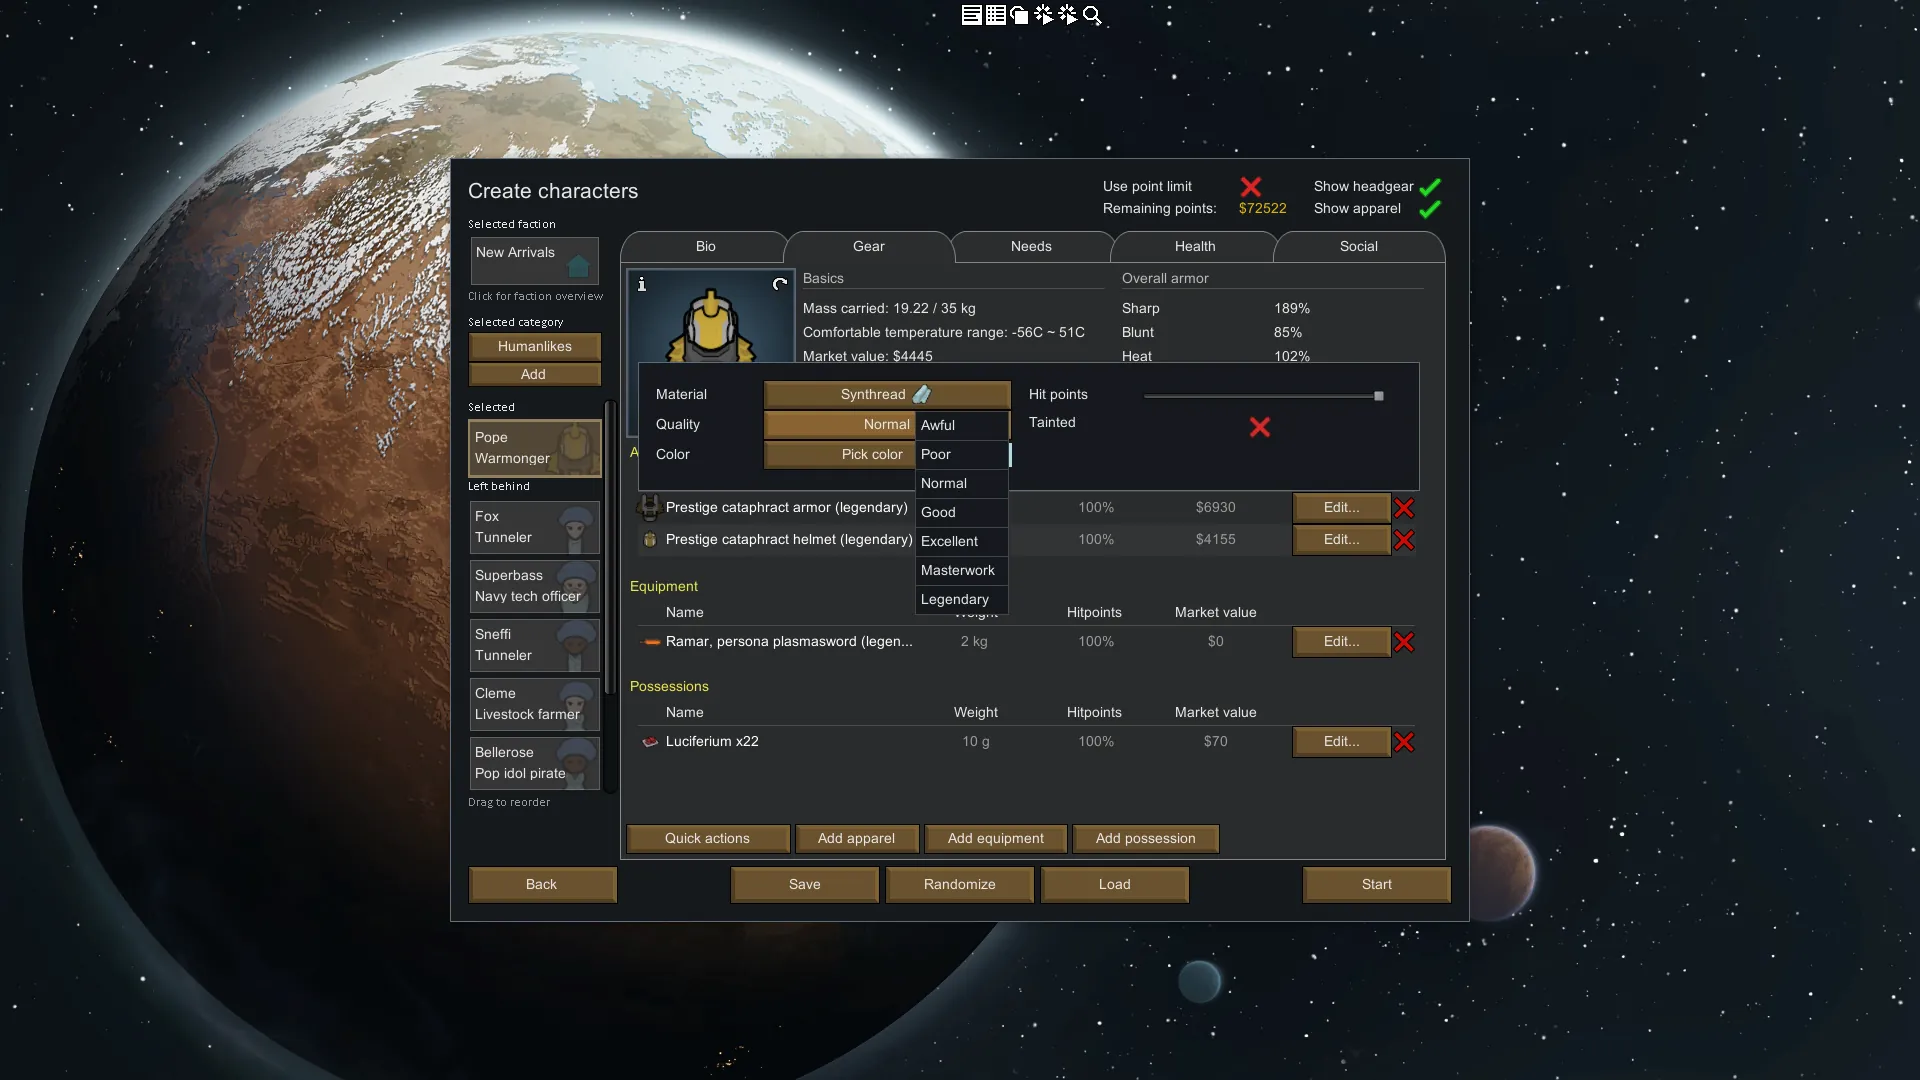The height and width of the screenshot is (1080, 1920).
Task: Click the Add apparel button
Action: tap(856, 838)
